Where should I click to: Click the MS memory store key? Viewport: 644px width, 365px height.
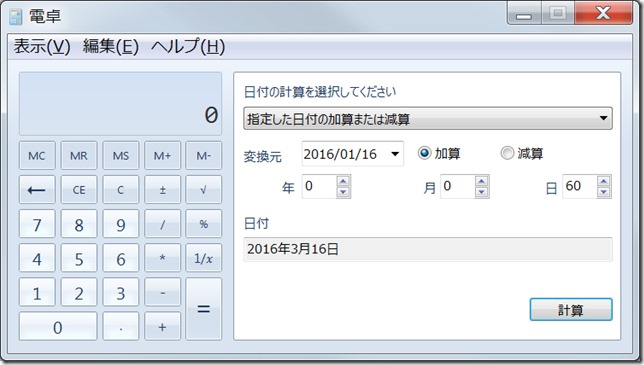click(121, 156)
